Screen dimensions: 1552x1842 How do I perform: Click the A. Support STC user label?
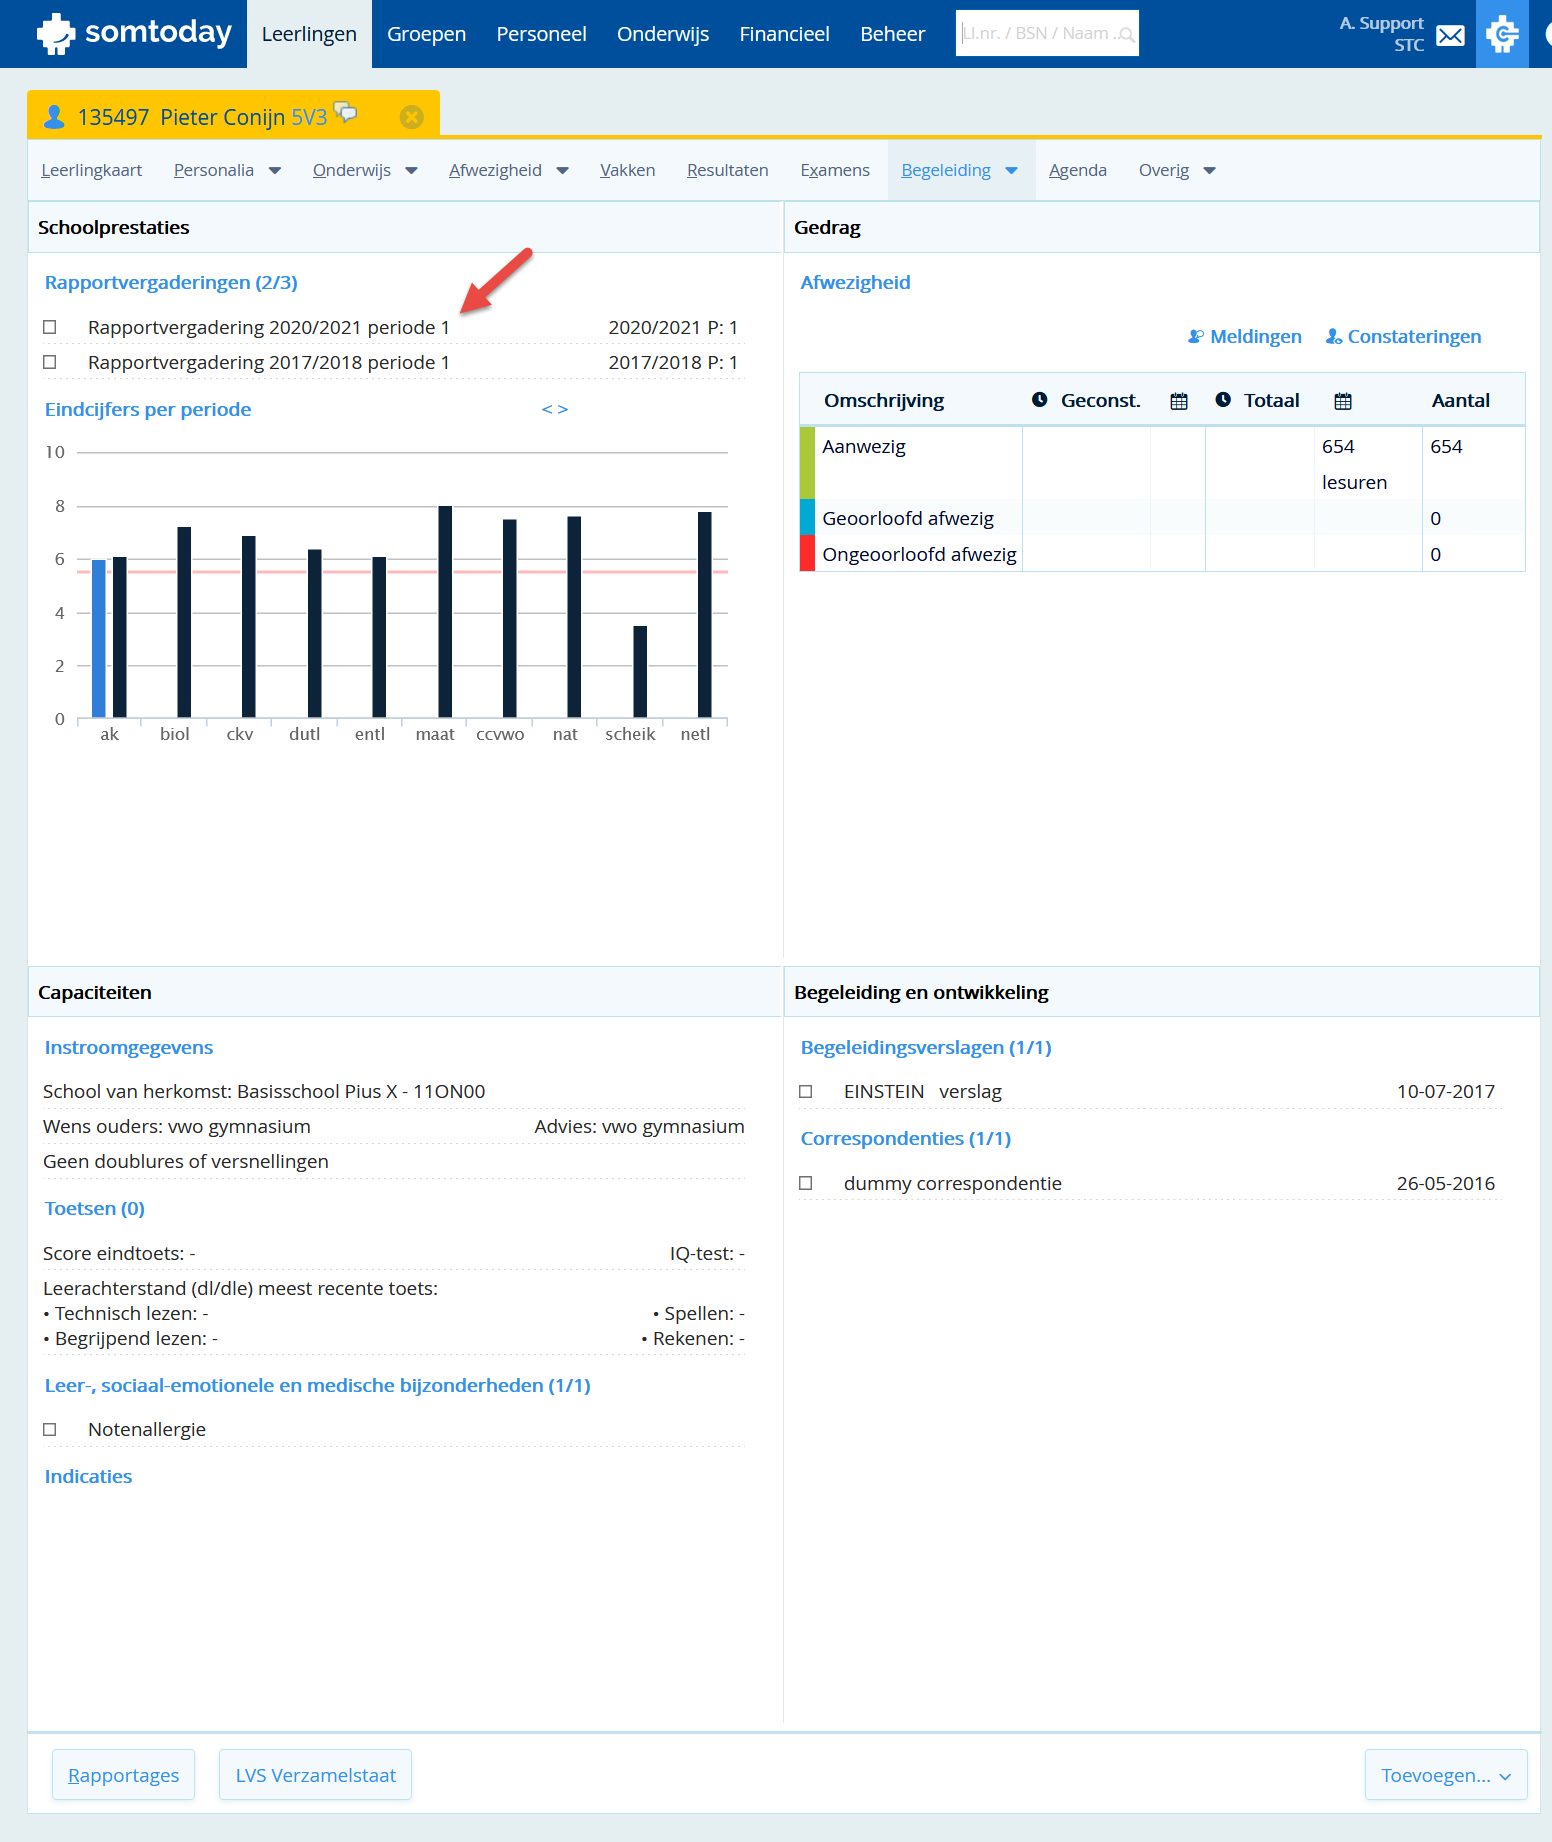[1381, 34]
